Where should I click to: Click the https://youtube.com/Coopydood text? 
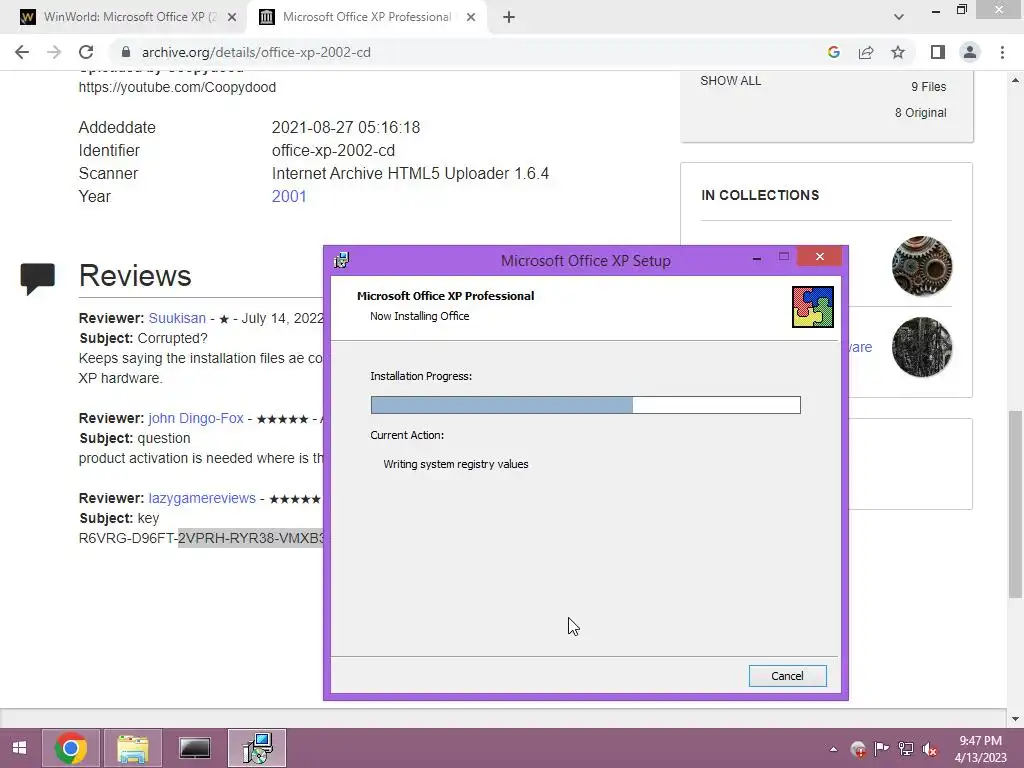(177, 87)
